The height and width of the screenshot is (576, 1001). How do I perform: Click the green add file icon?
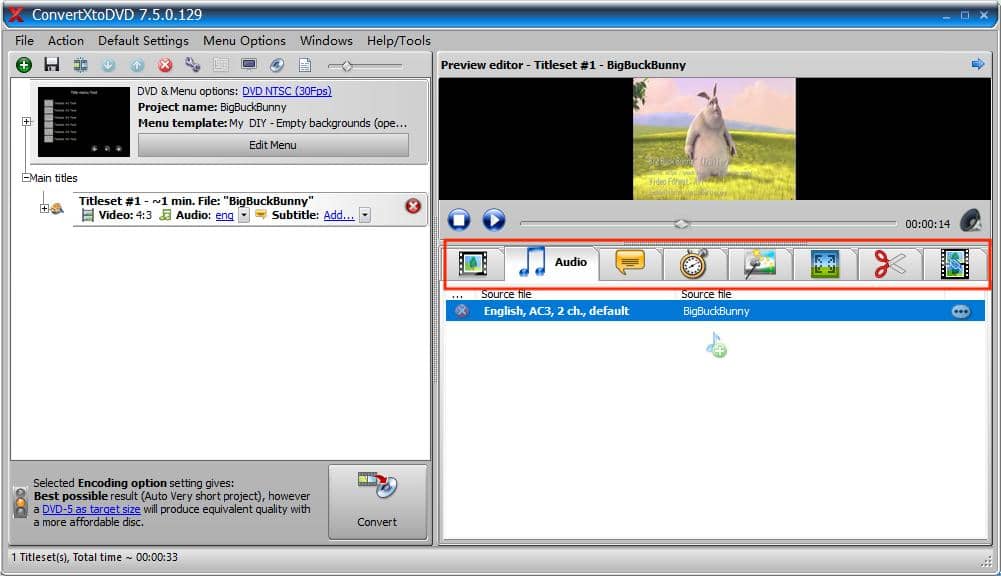[24, 65]
